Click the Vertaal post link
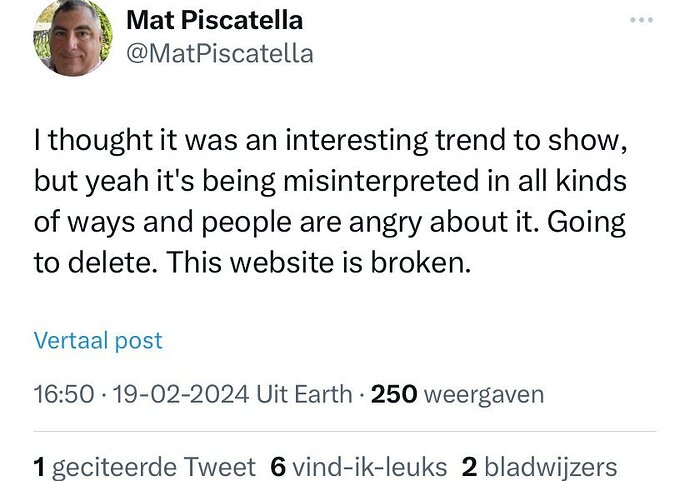690x481 pixels. coord(98,340)
